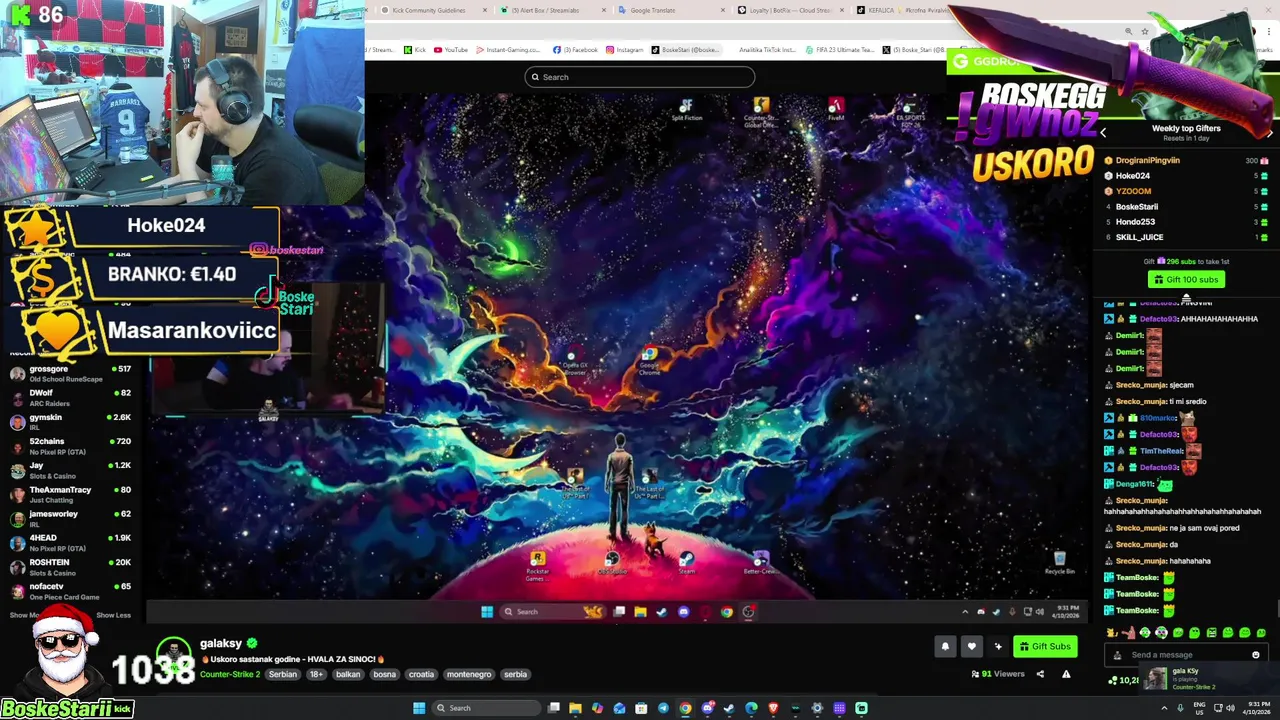Viewport: 1280px width, 720px height.
Task: Click DrogiraniPingviin in top gifters
Action: pos(1147,160)
